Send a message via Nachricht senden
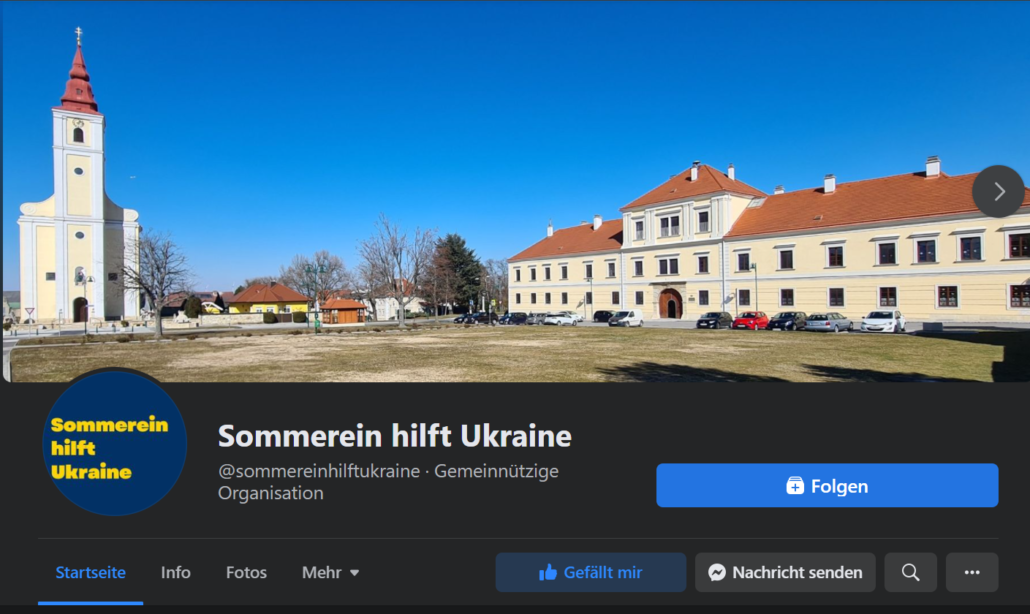The height and width of the screenshot is (614, 1030). (785, 573)
